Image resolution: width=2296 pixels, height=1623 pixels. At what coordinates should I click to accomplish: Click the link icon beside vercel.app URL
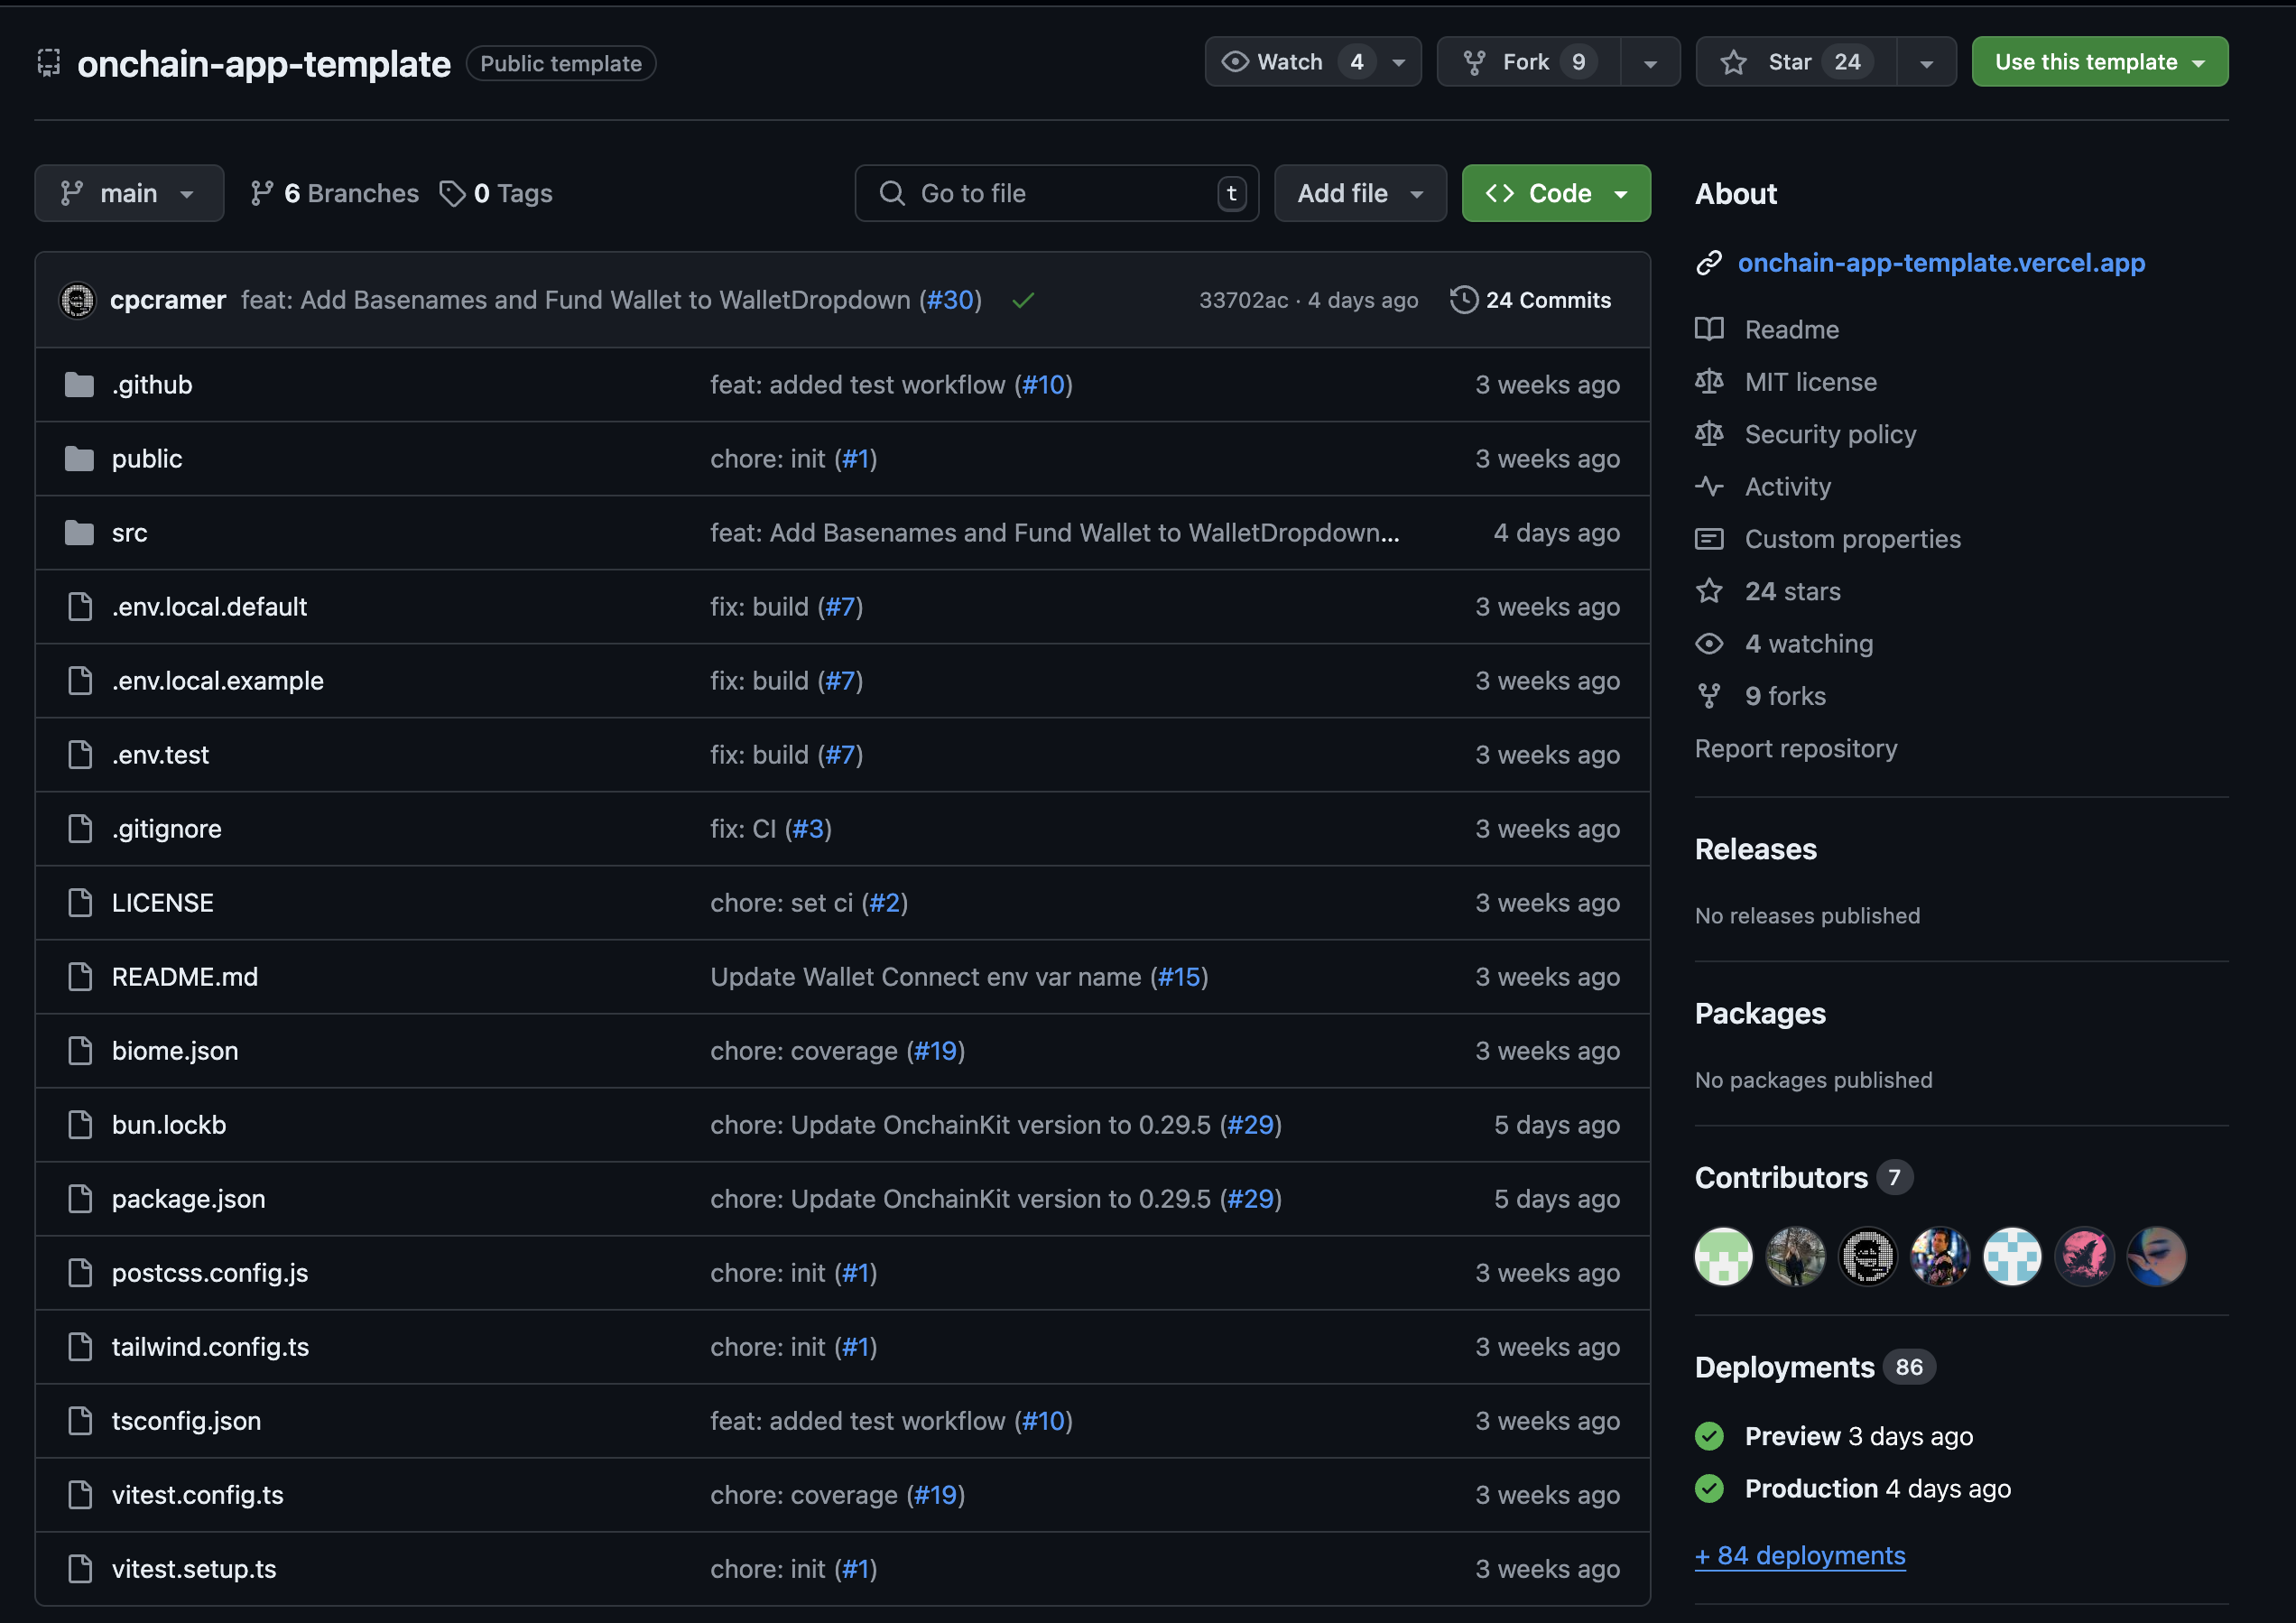(1709, 263)
